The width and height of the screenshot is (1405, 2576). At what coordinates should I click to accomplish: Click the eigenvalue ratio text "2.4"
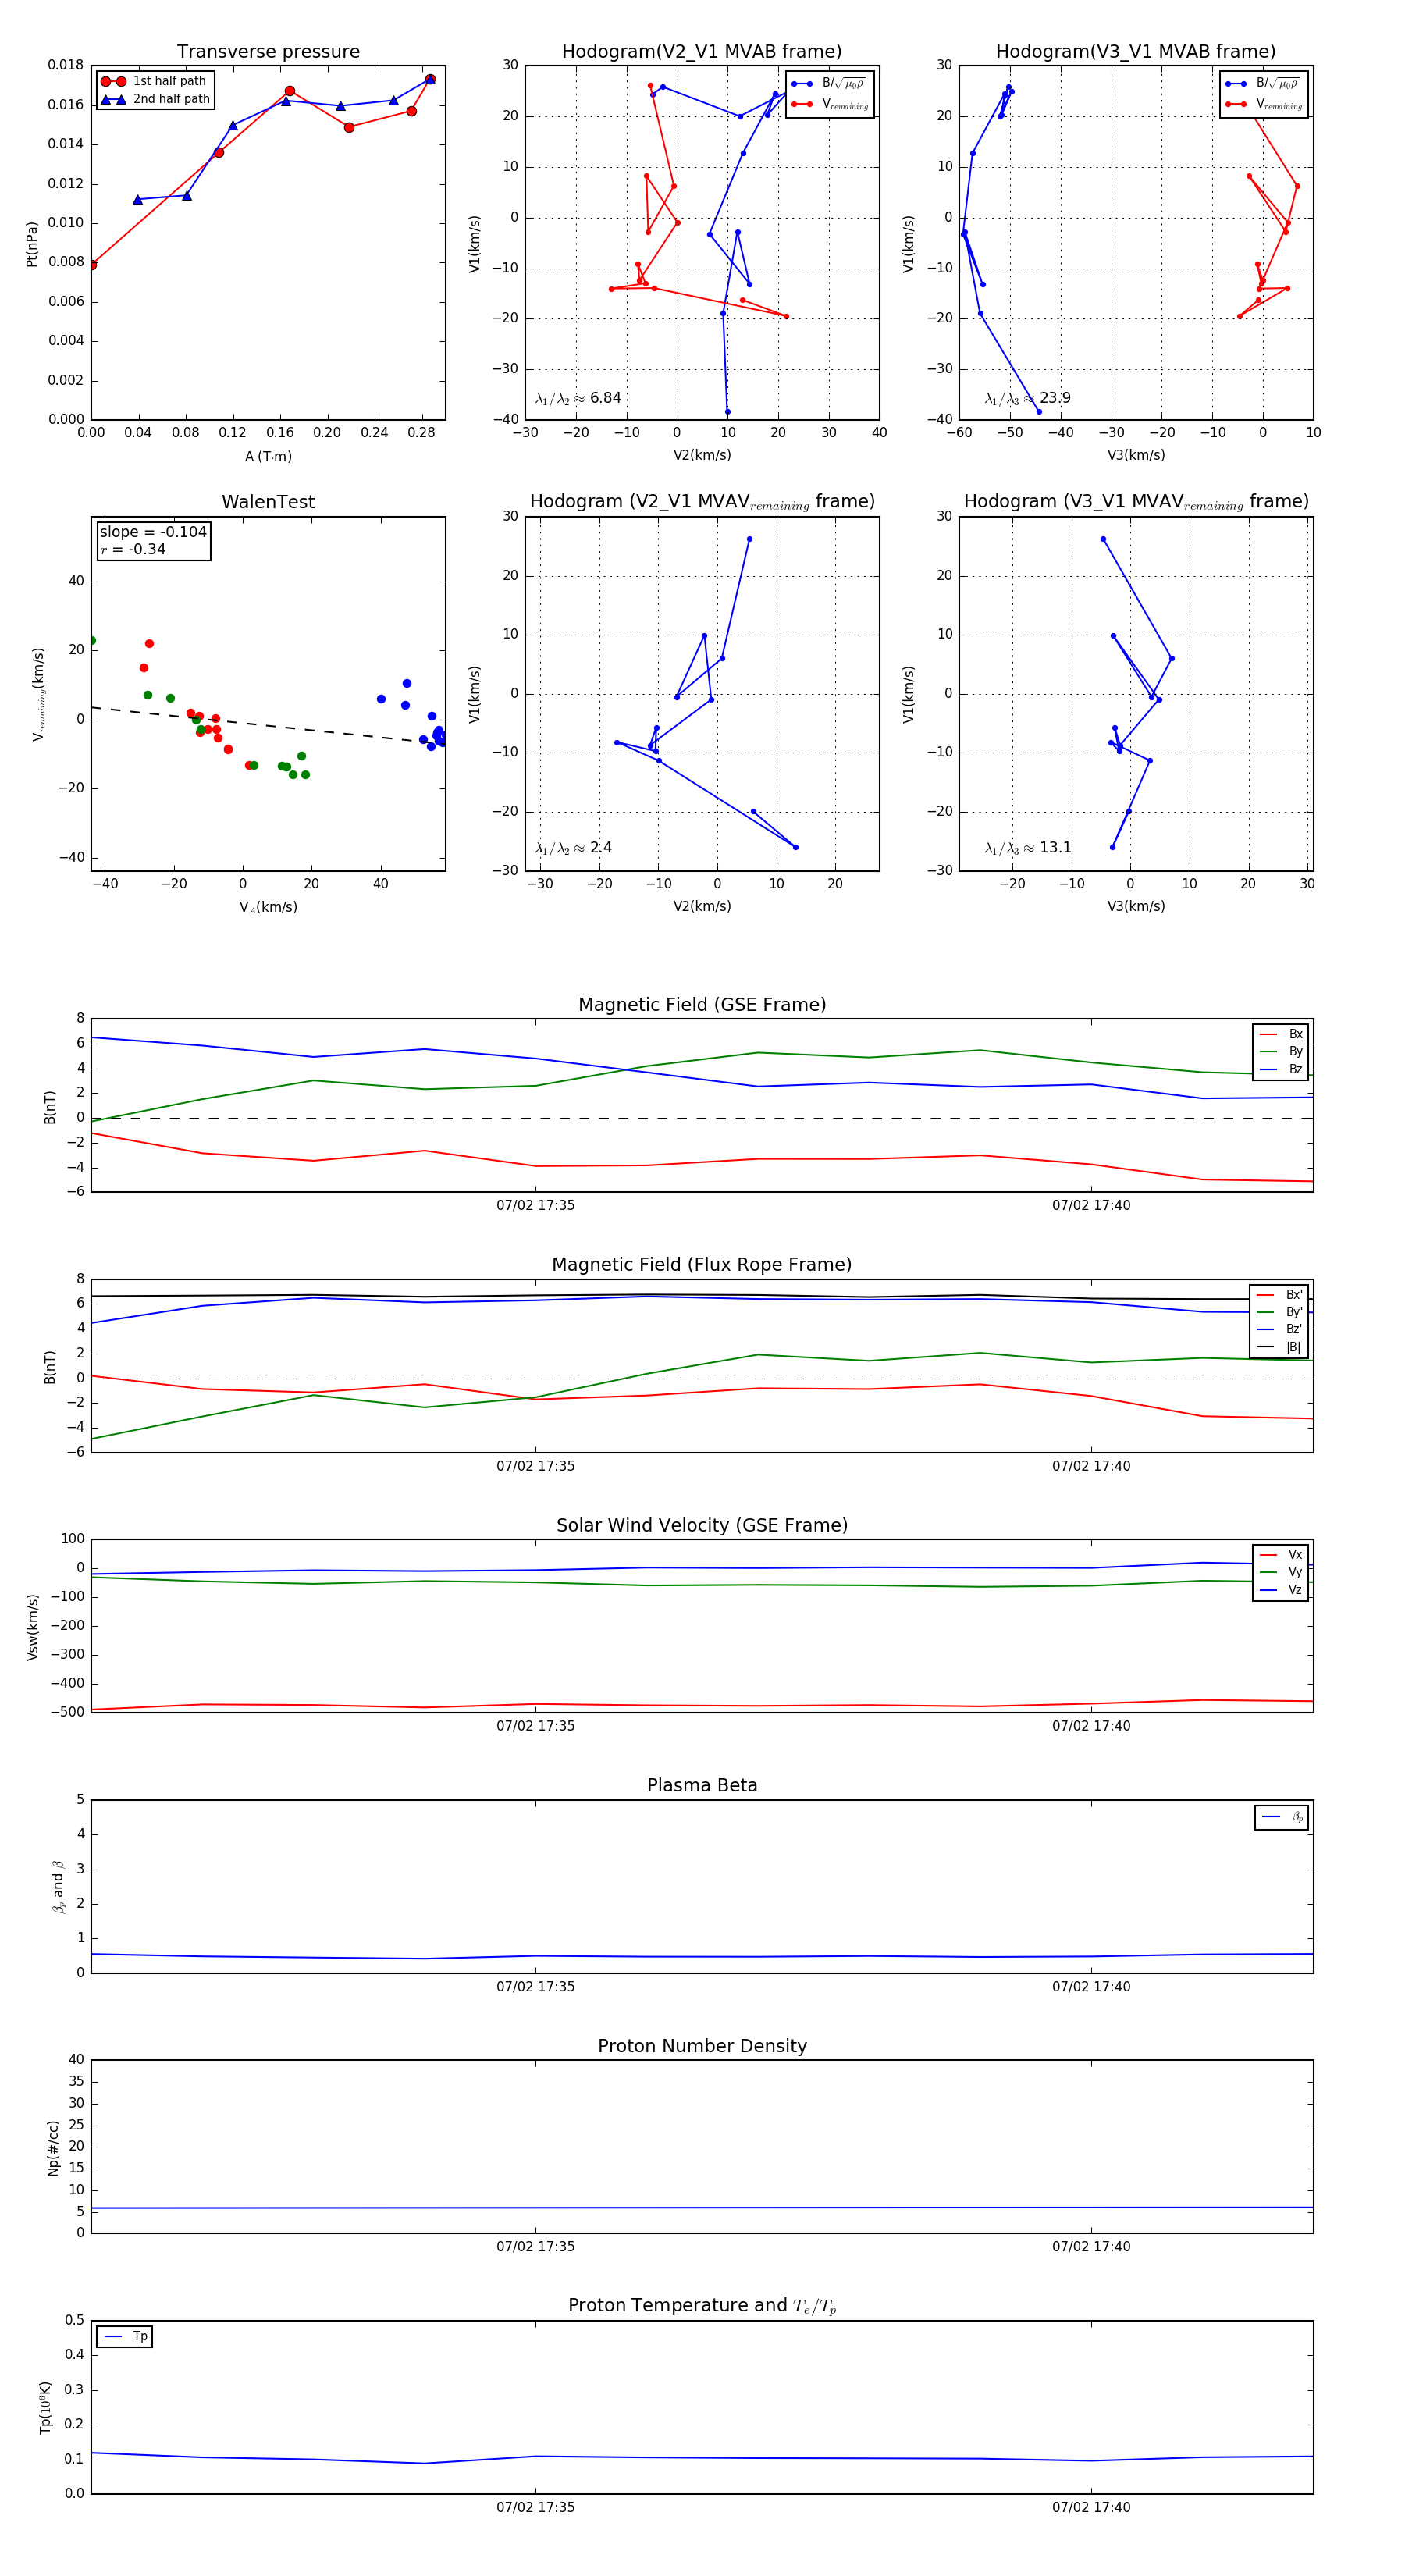coord(600,848)
